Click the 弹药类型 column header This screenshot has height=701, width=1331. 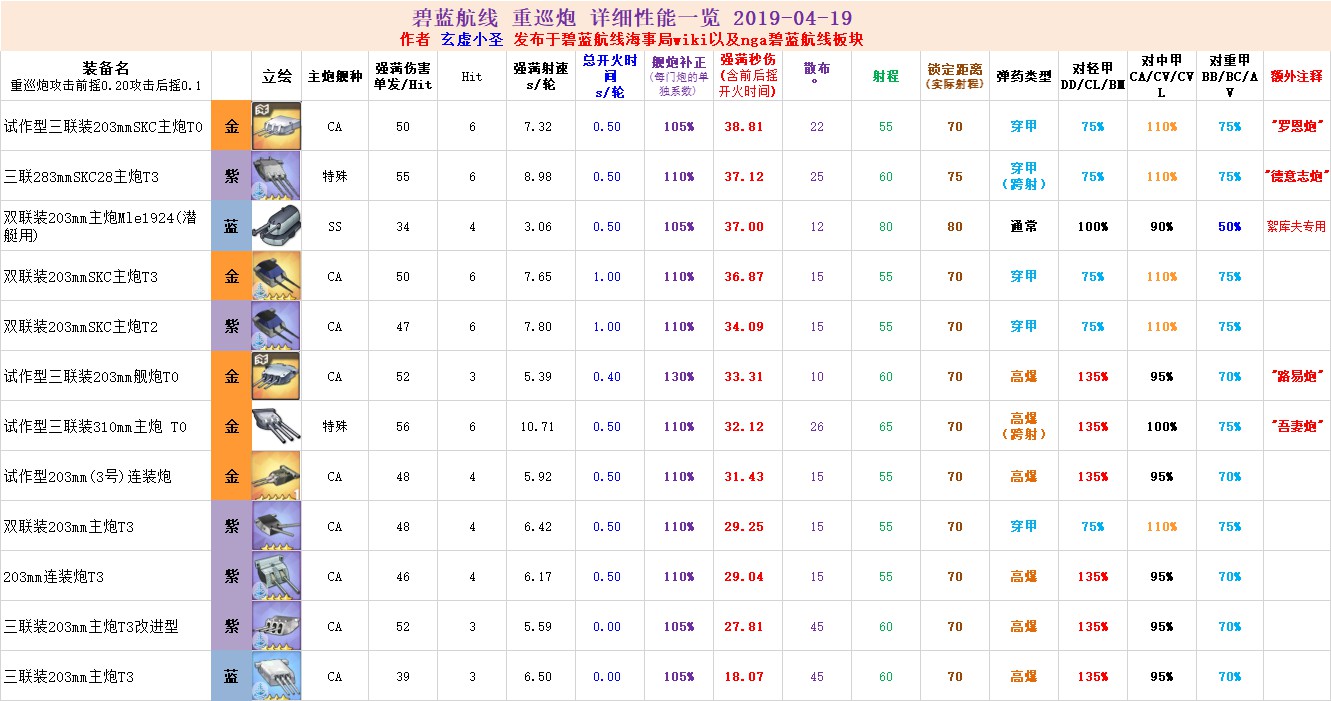click(1024, 76)
